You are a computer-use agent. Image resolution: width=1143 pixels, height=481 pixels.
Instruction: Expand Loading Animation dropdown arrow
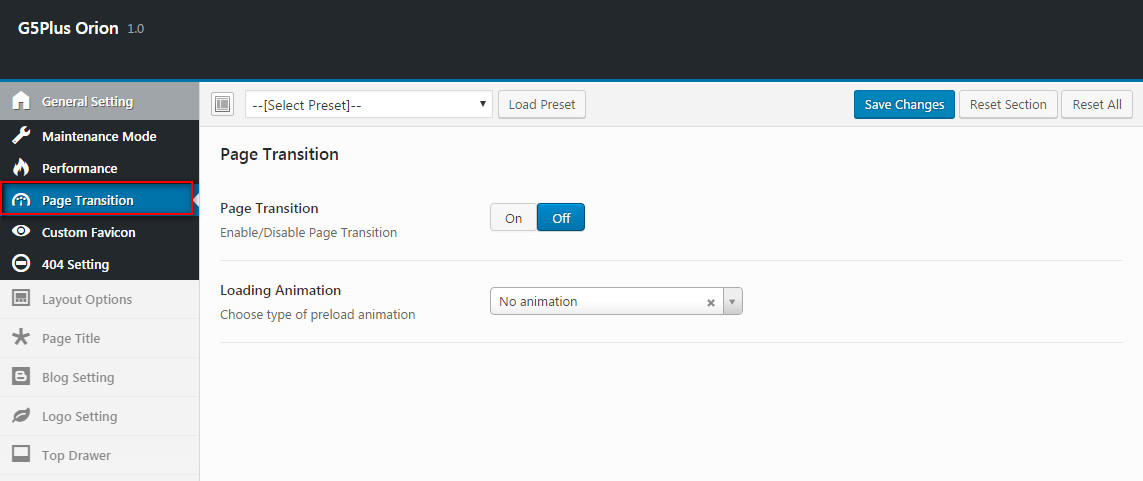(733, 301)
